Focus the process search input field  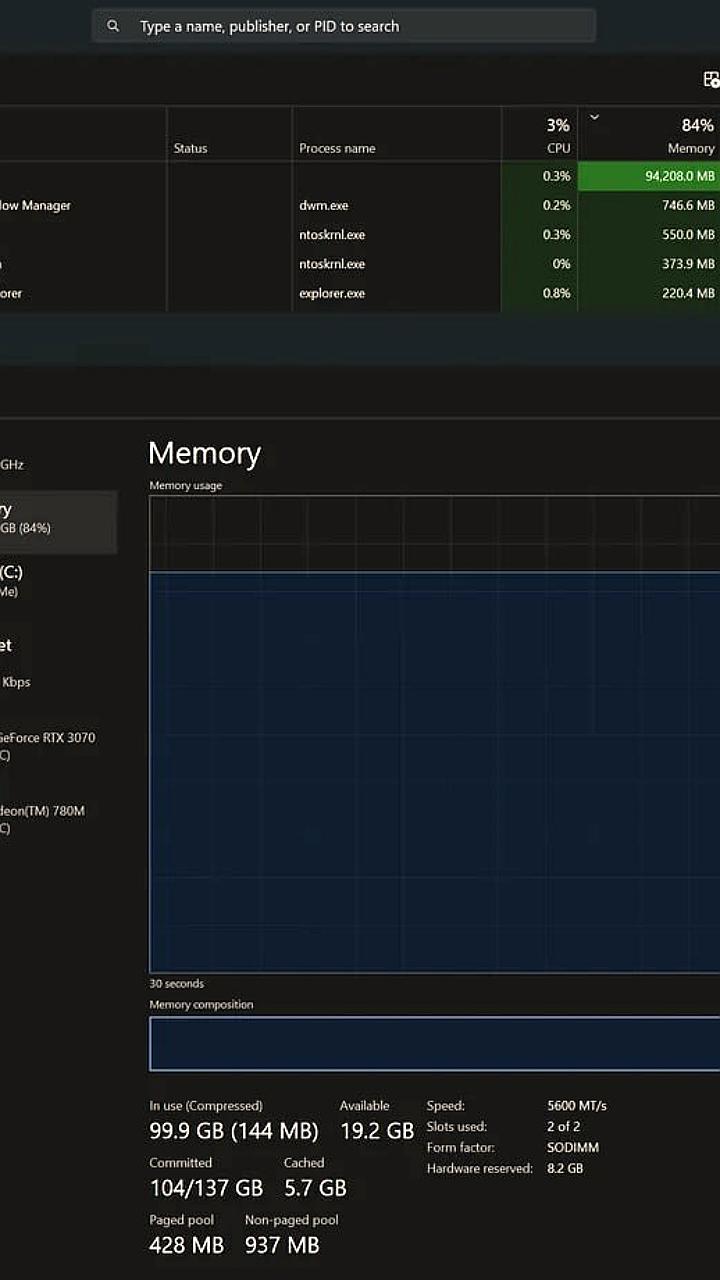(x=360, y=26)
